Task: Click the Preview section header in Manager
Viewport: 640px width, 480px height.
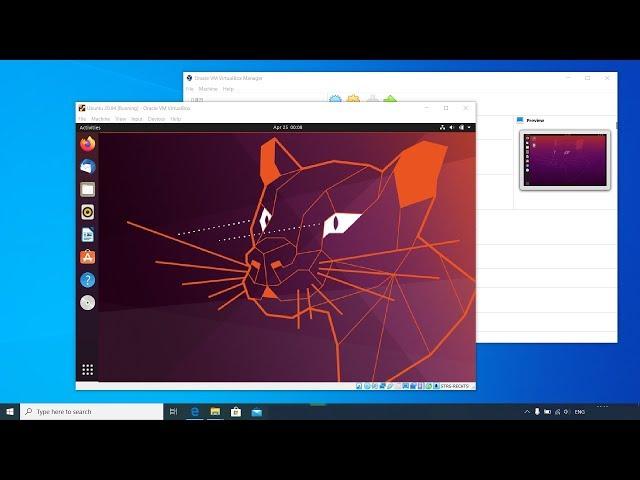Action: pyautogui.click(x=535, y=120)
